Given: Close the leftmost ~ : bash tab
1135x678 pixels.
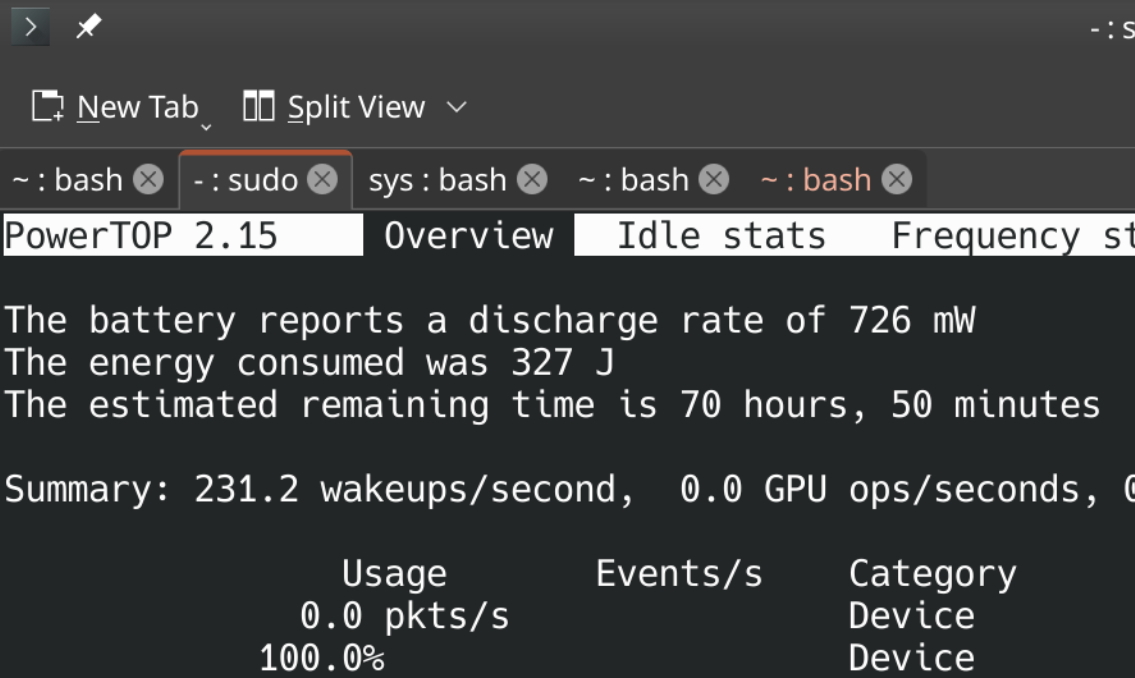Looking at the screenshot, I should pyautogui.click(x=148, y=180).
